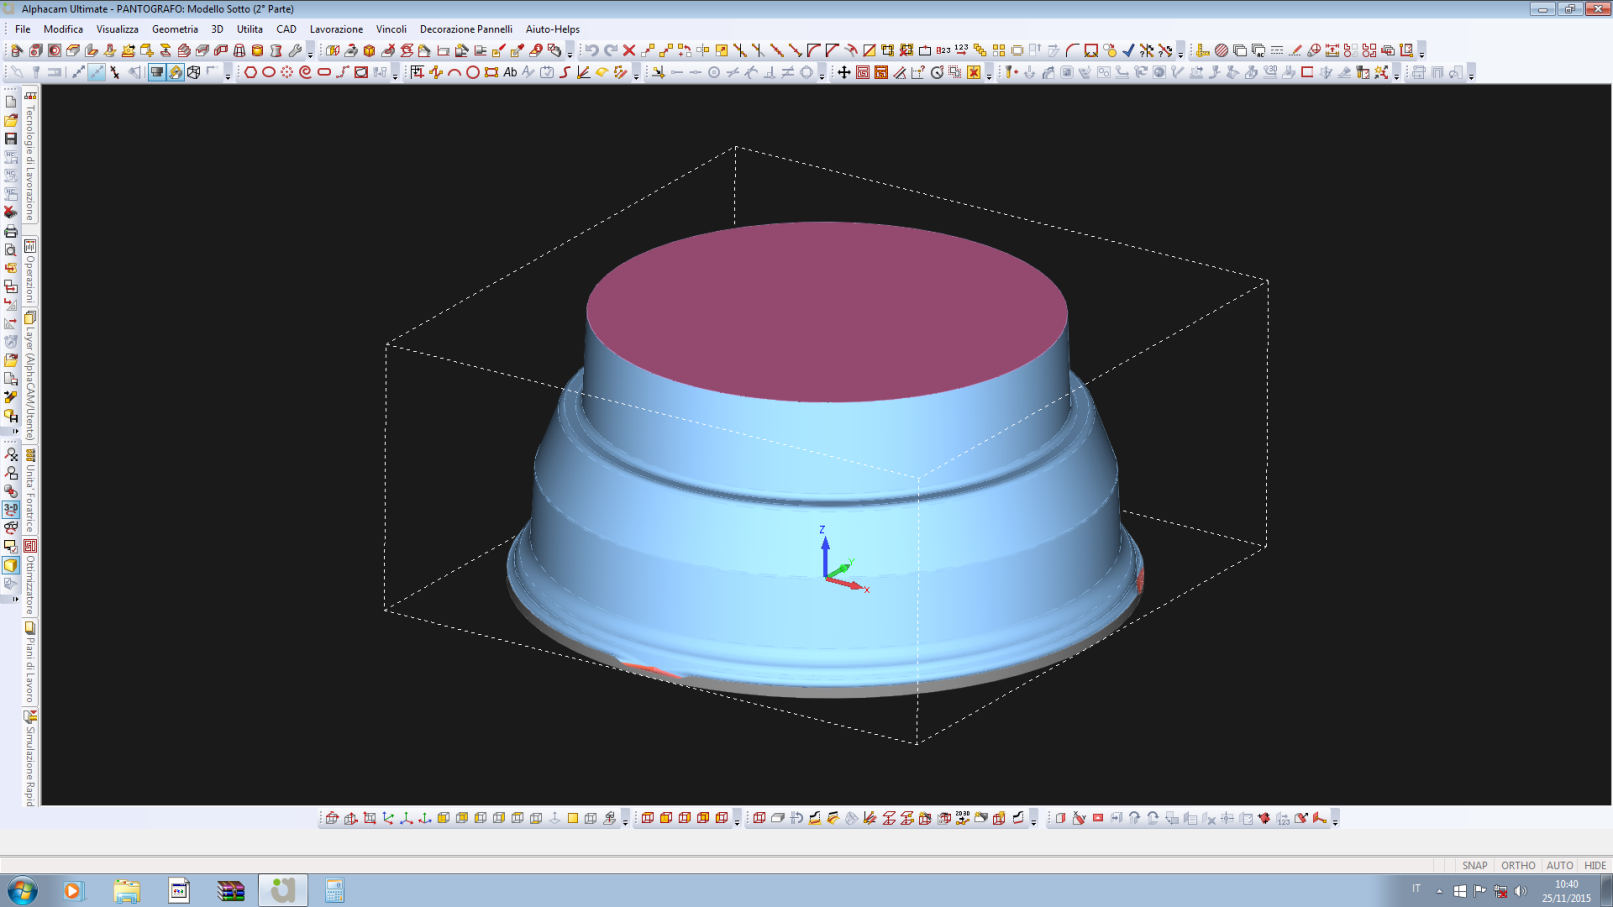
Task: Toggle ORTHO mode in the status bar
Action: click(1517, 866)
